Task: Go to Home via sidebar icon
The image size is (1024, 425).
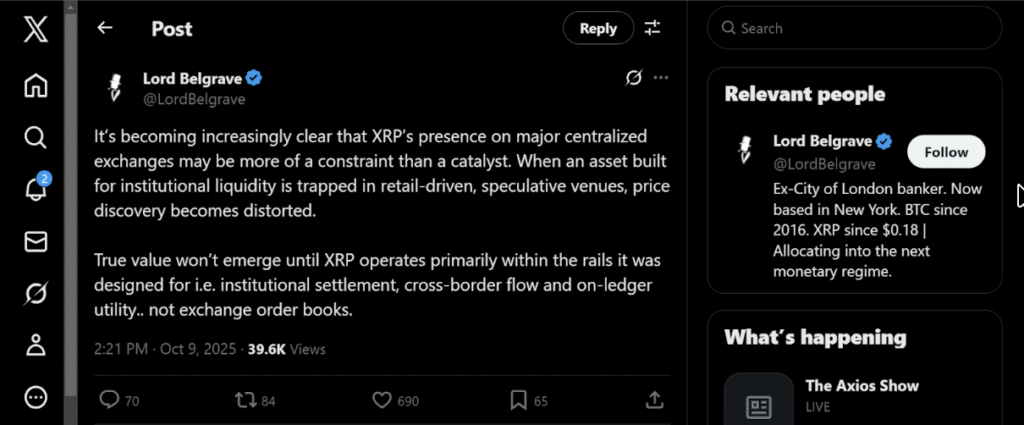Action: 35,86
